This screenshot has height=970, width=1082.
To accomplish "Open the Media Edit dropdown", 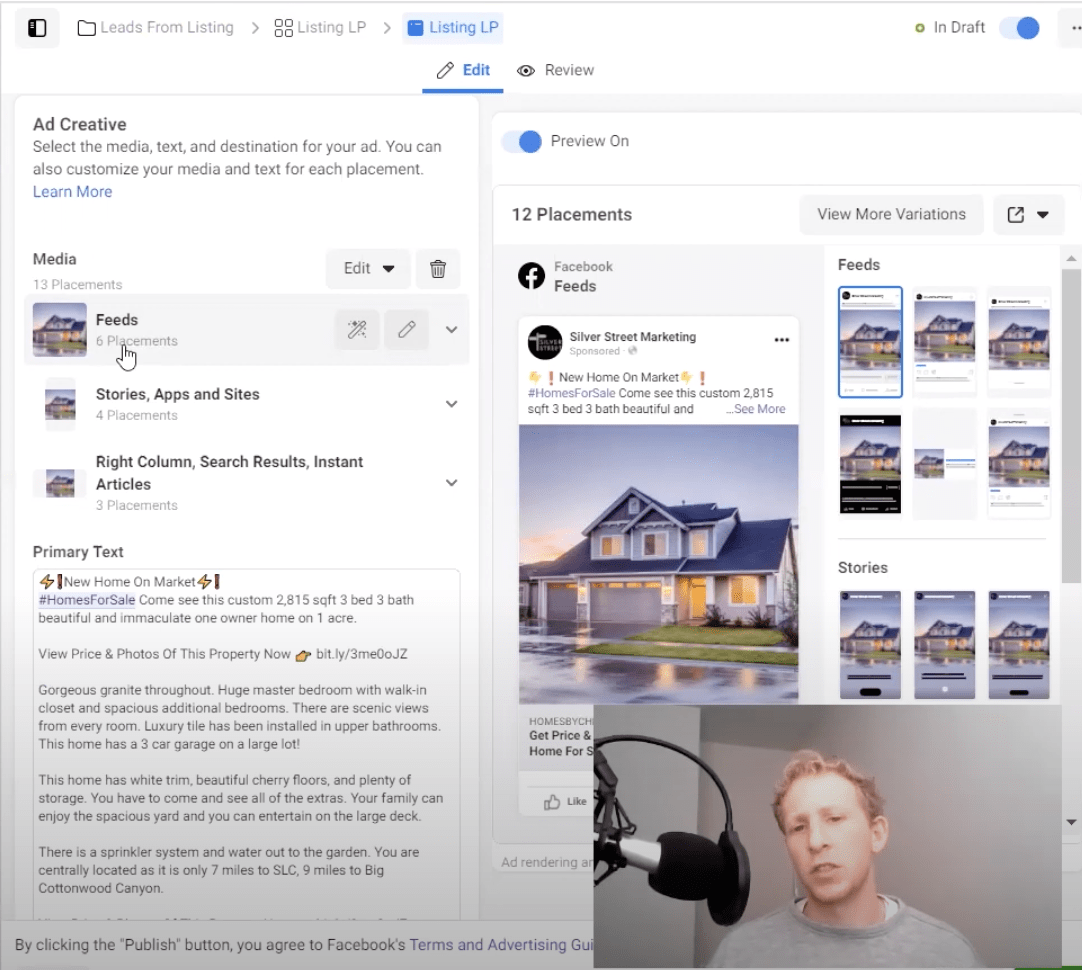I will (368, 268).
